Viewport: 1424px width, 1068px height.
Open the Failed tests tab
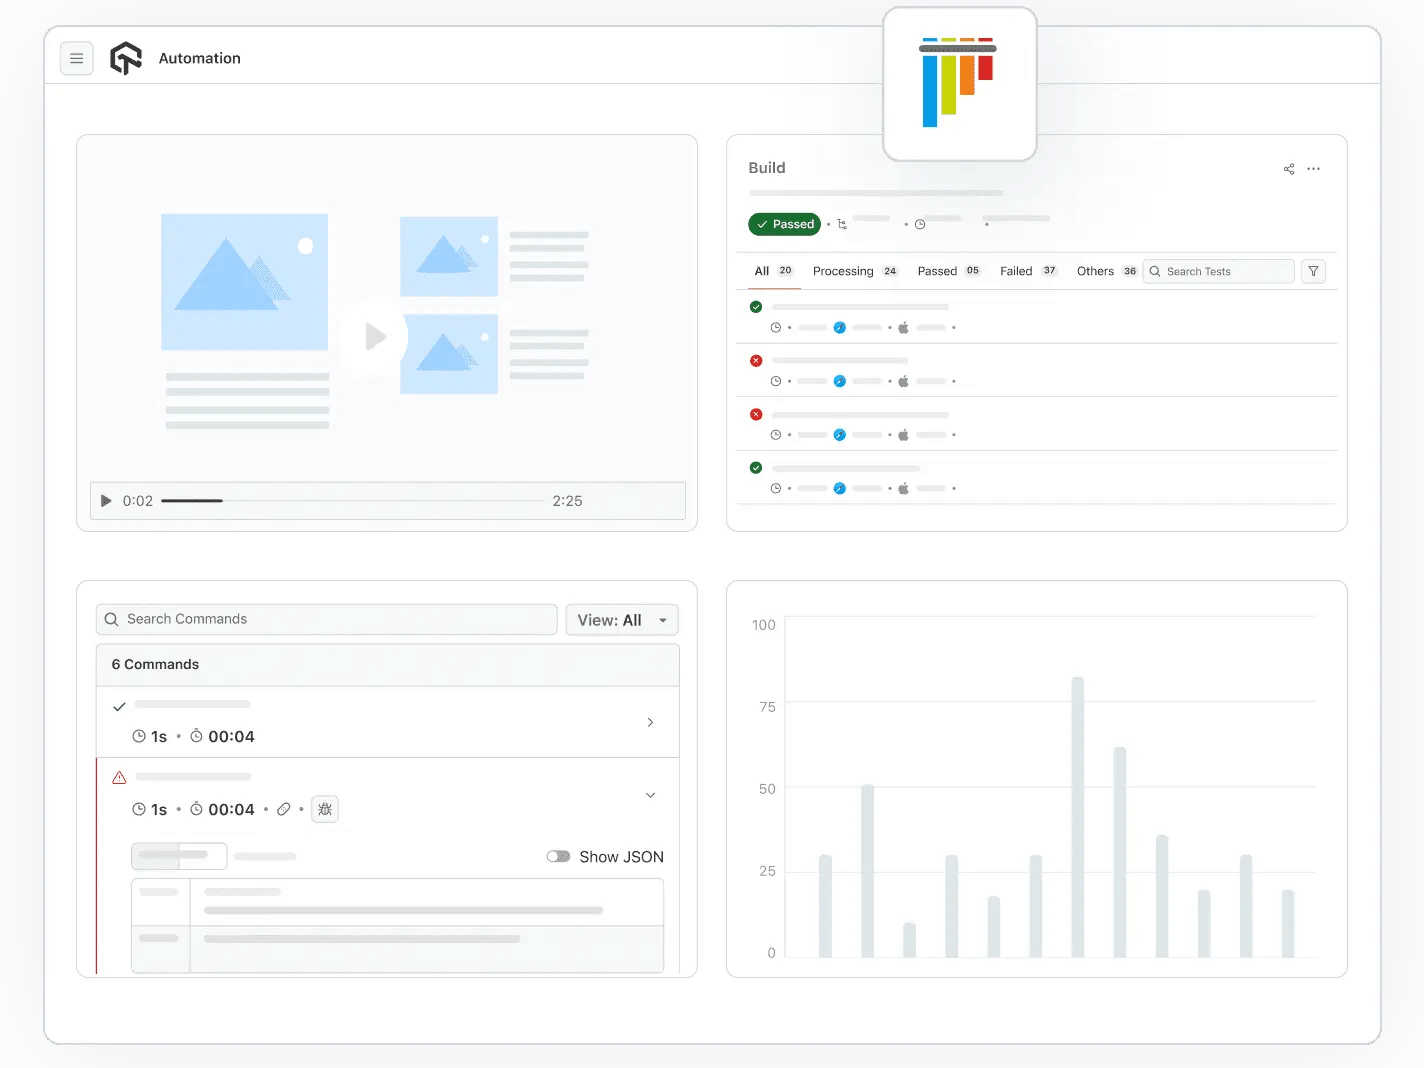[x=1028, y=271]
